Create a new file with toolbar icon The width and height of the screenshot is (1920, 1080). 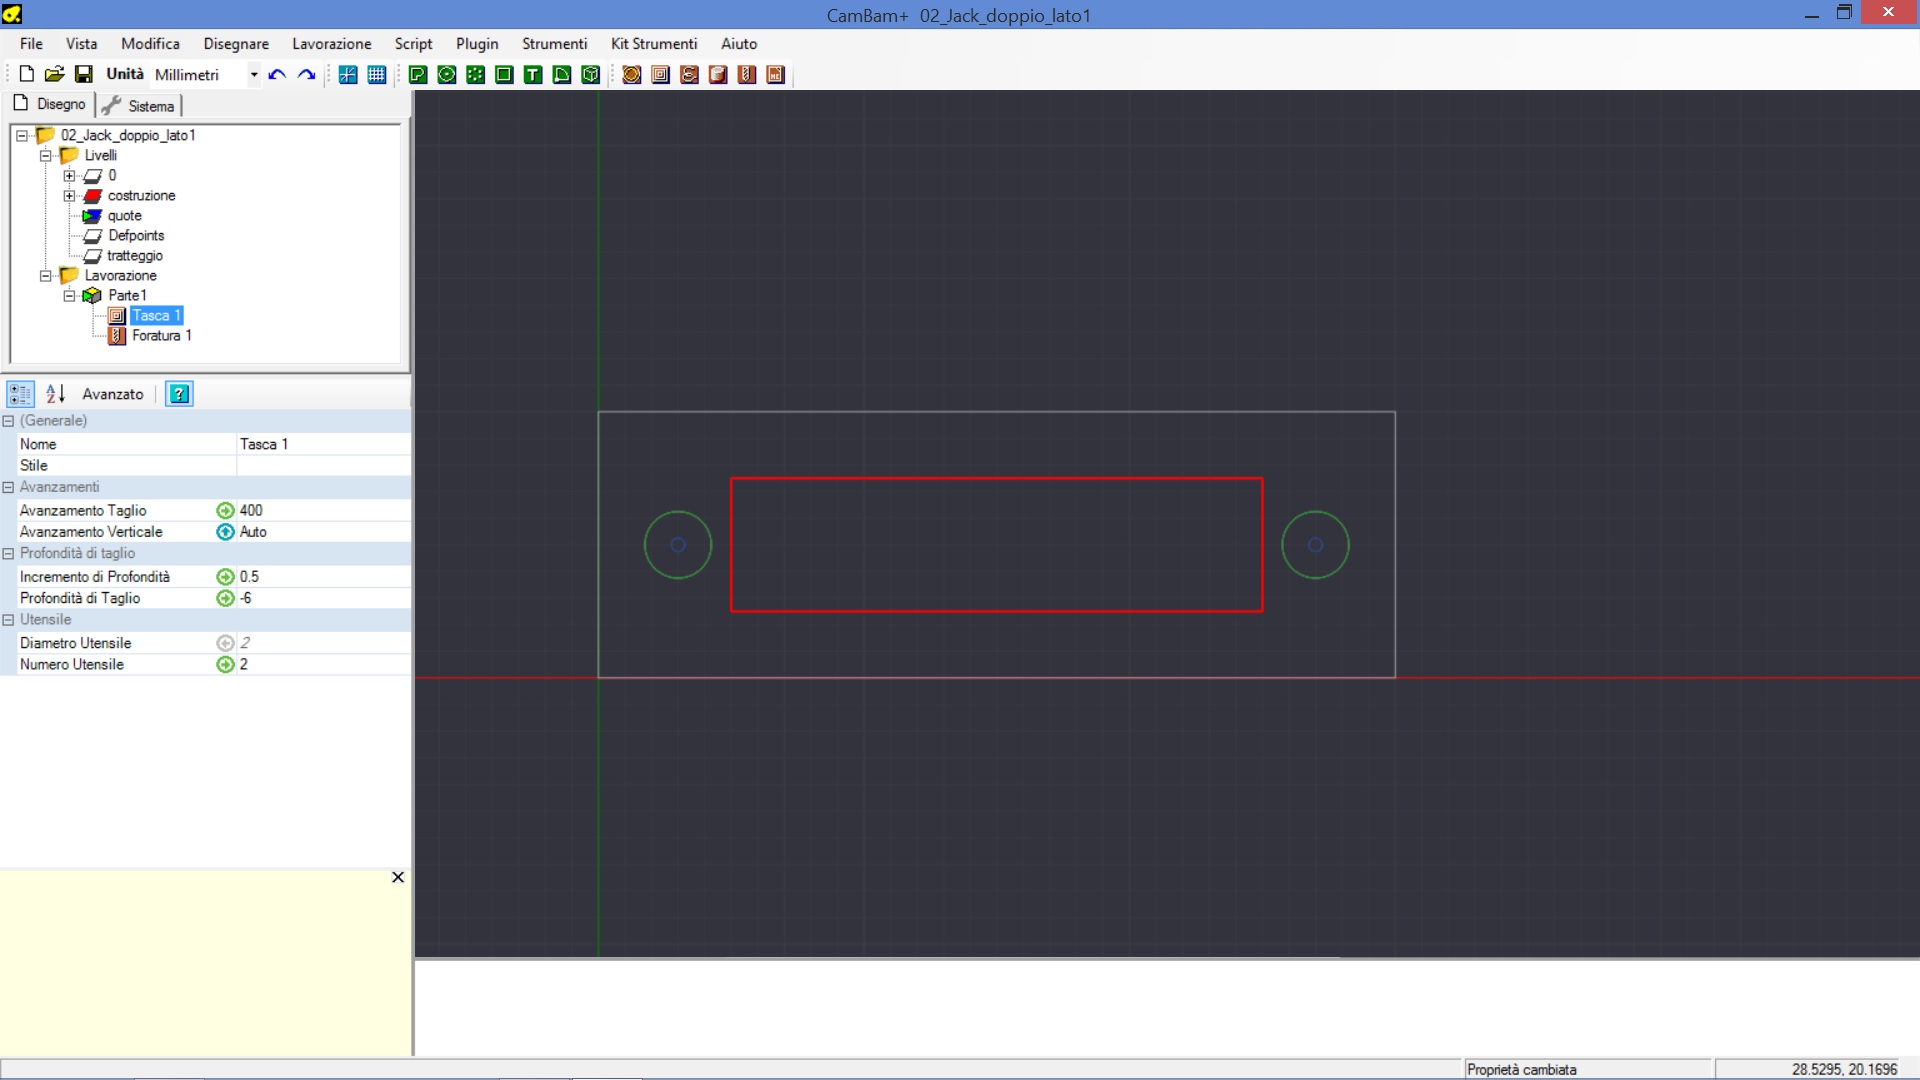27,74
